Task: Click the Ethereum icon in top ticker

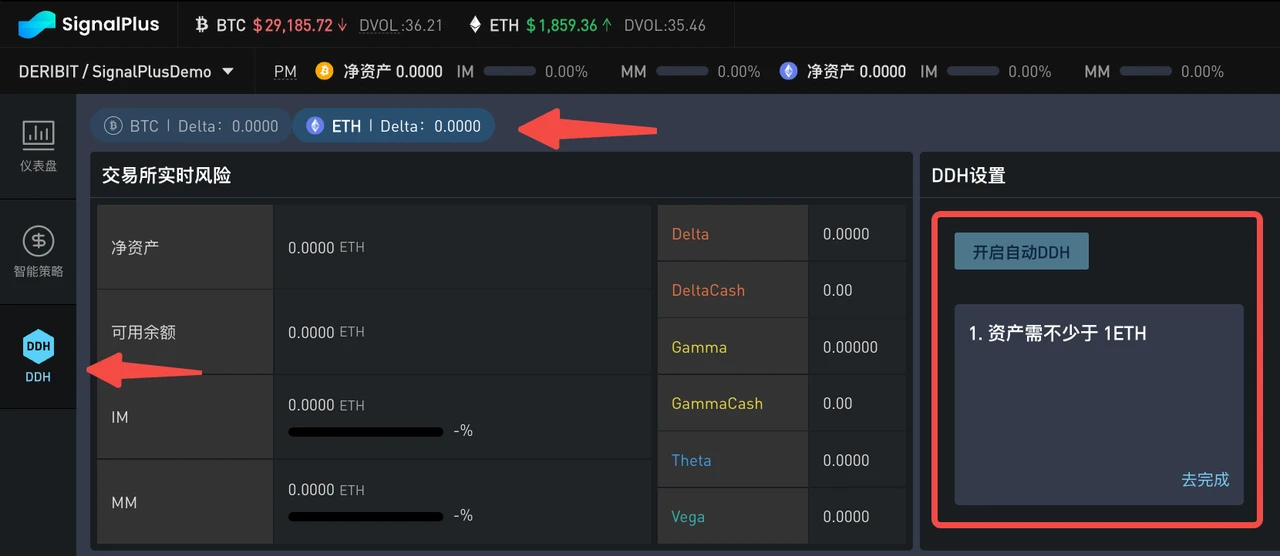Action: pyautogui.click(x=475, y=25)
